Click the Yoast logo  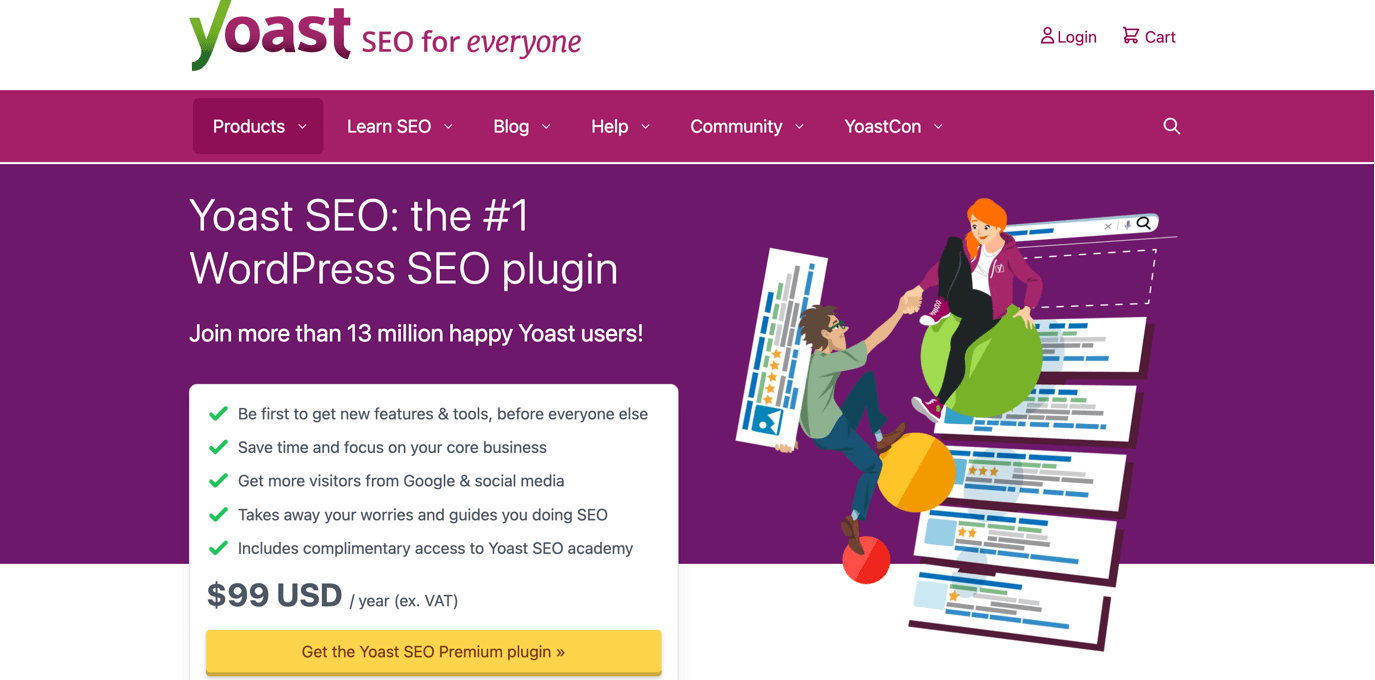coord(270,34)
